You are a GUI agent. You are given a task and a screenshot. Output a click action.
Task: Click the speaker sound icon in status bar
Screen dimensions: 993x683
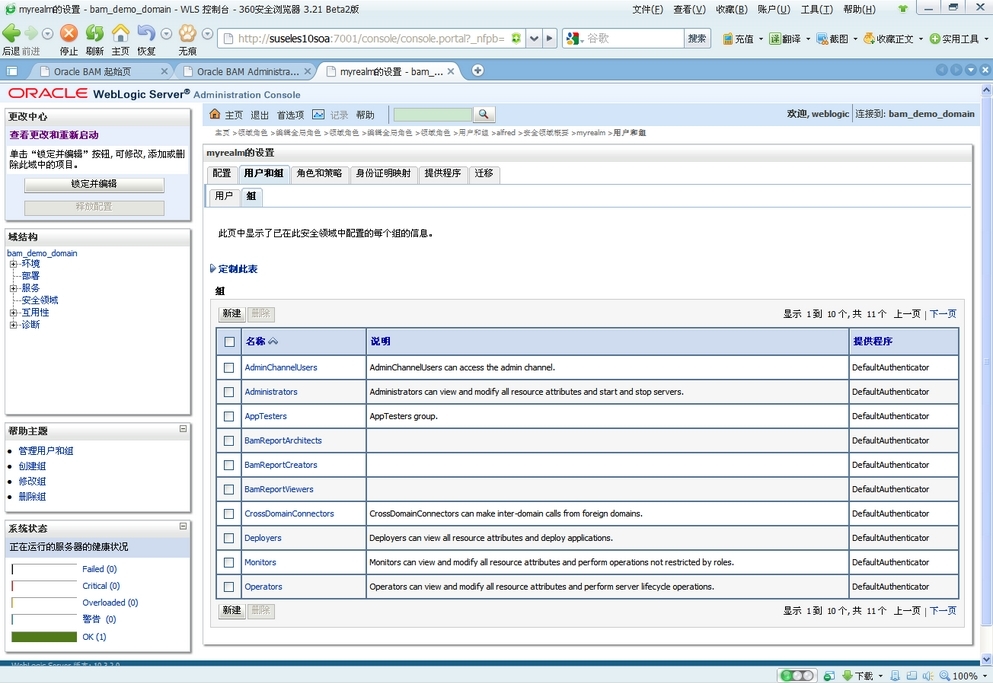click(926, 675)
